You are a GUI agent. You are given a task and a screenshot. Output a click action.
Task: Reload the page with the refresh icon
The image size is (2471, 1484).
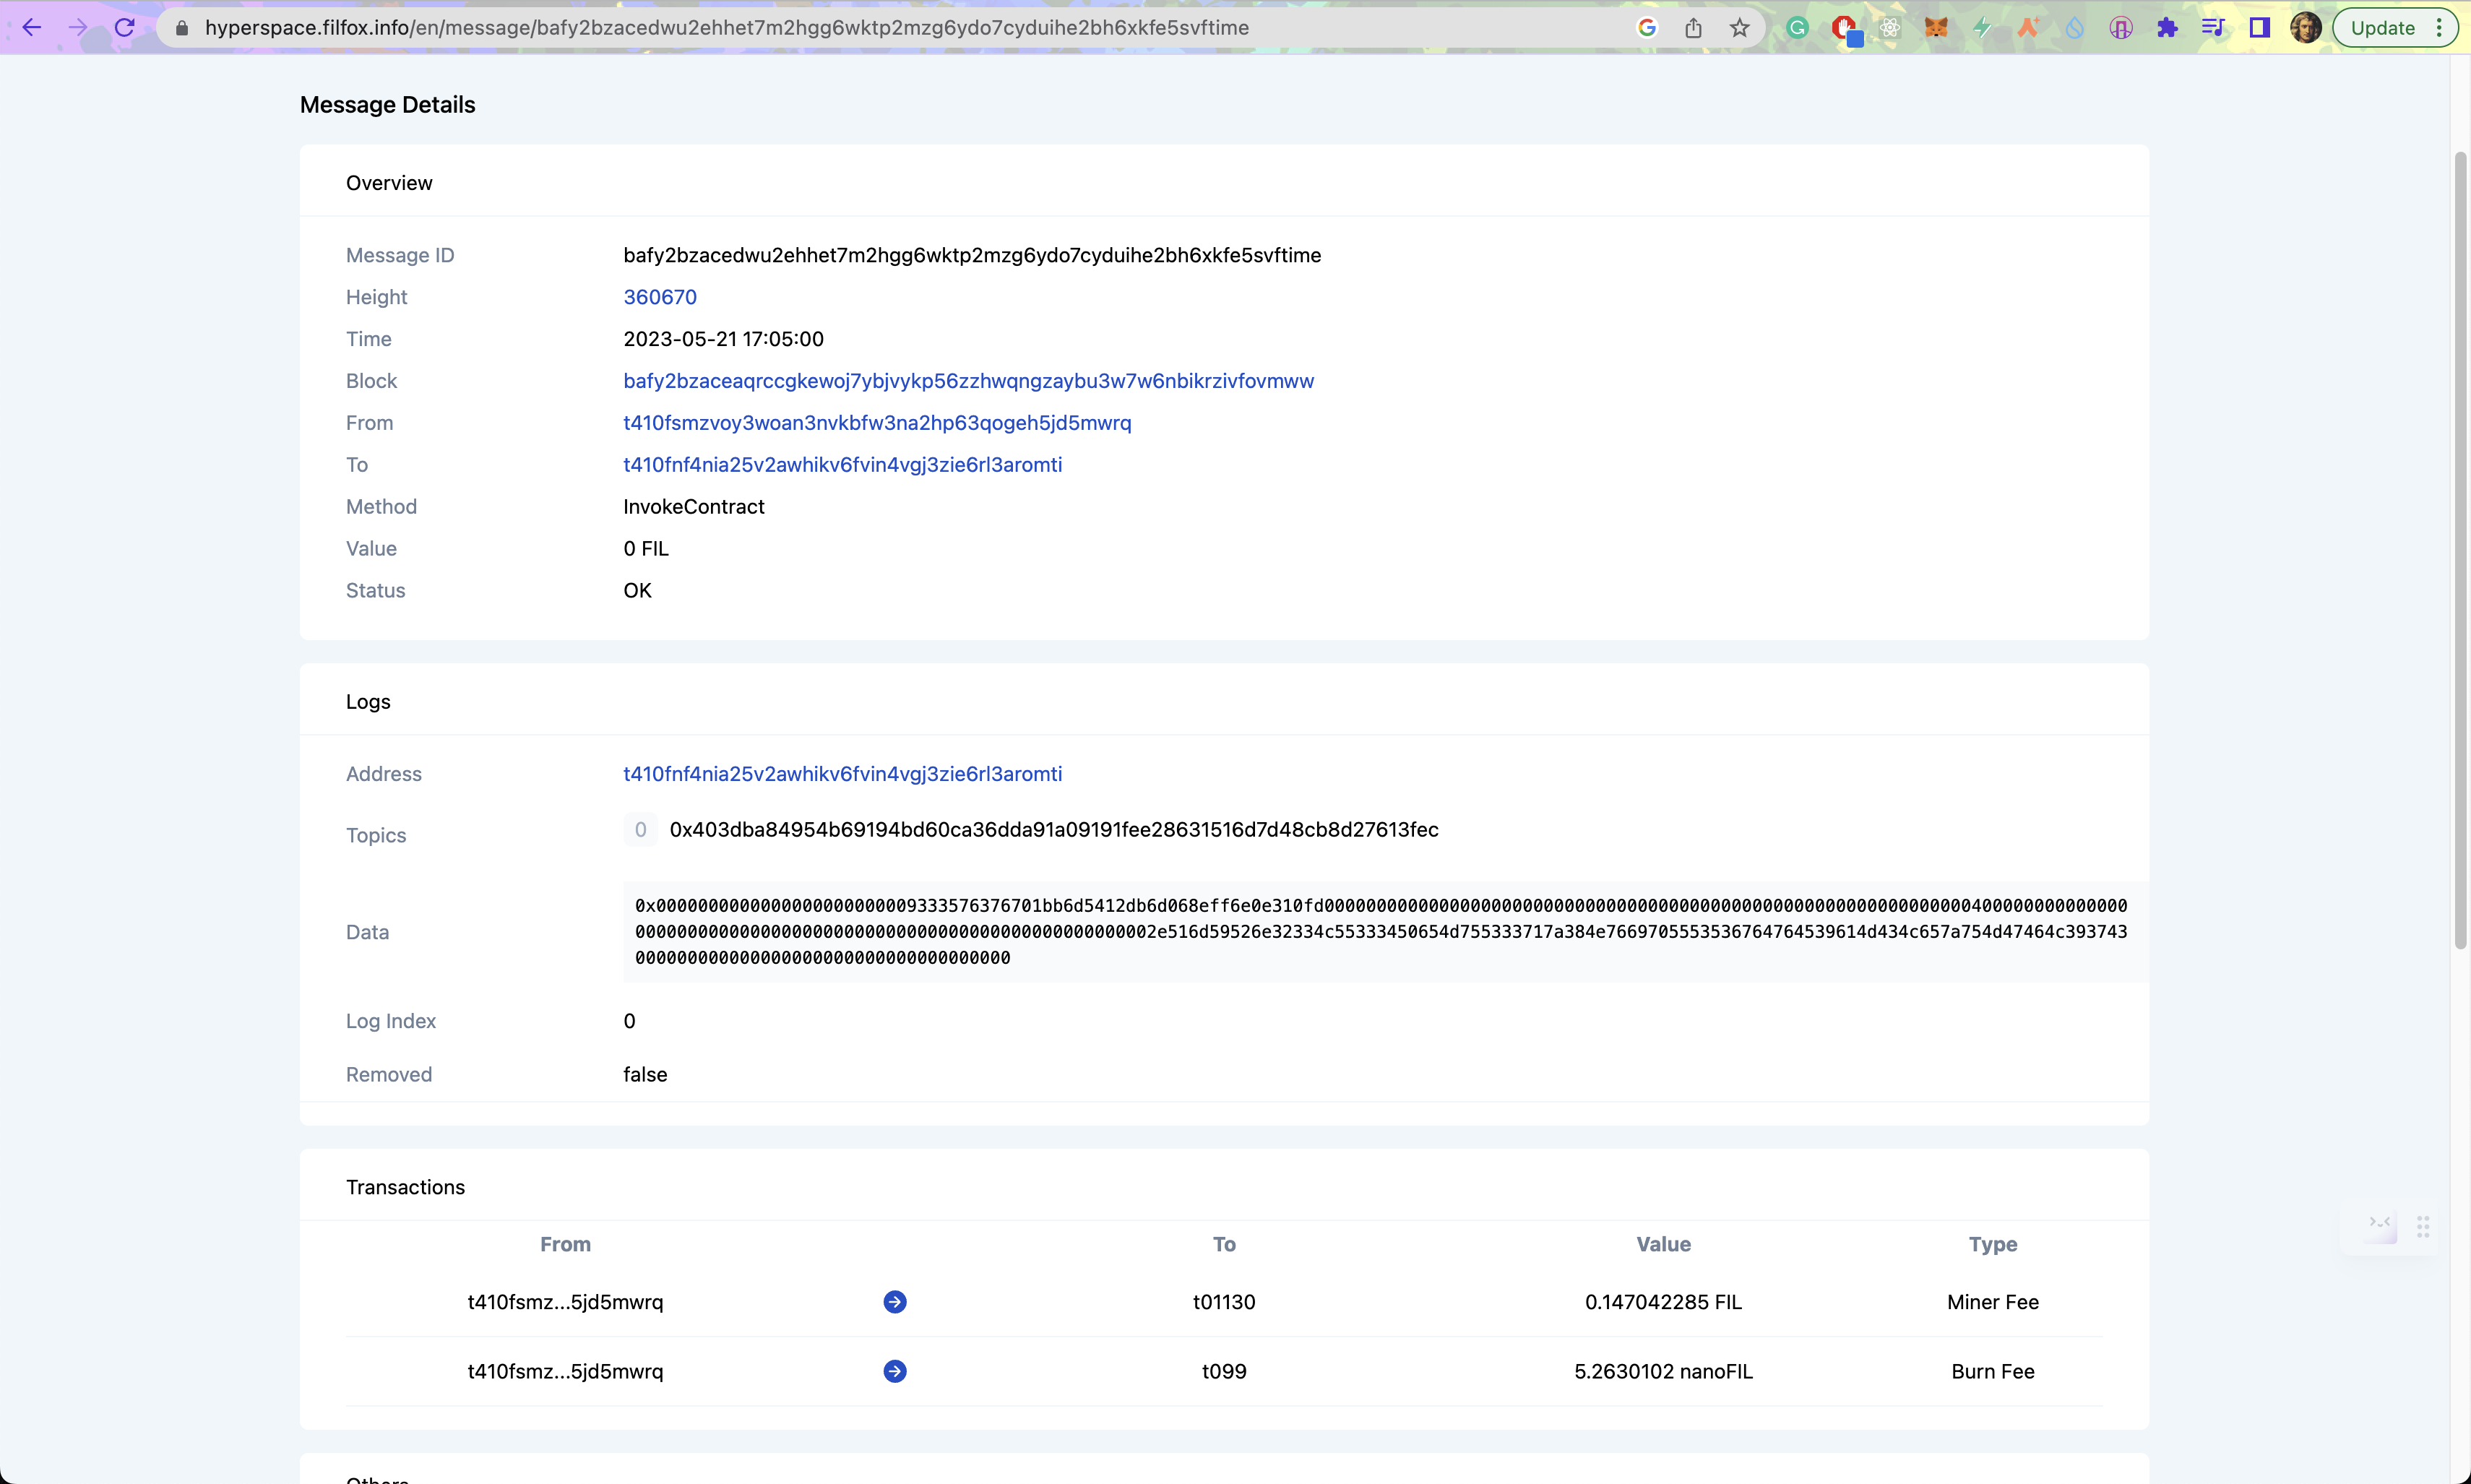click(125, 28)
